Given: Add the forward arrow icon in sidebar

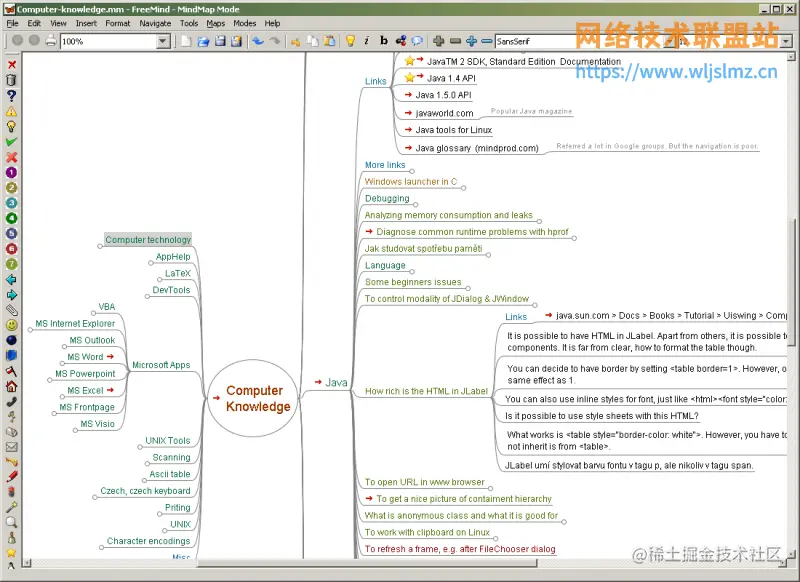Looking at the screenshot, I should [x=11, y=295].
